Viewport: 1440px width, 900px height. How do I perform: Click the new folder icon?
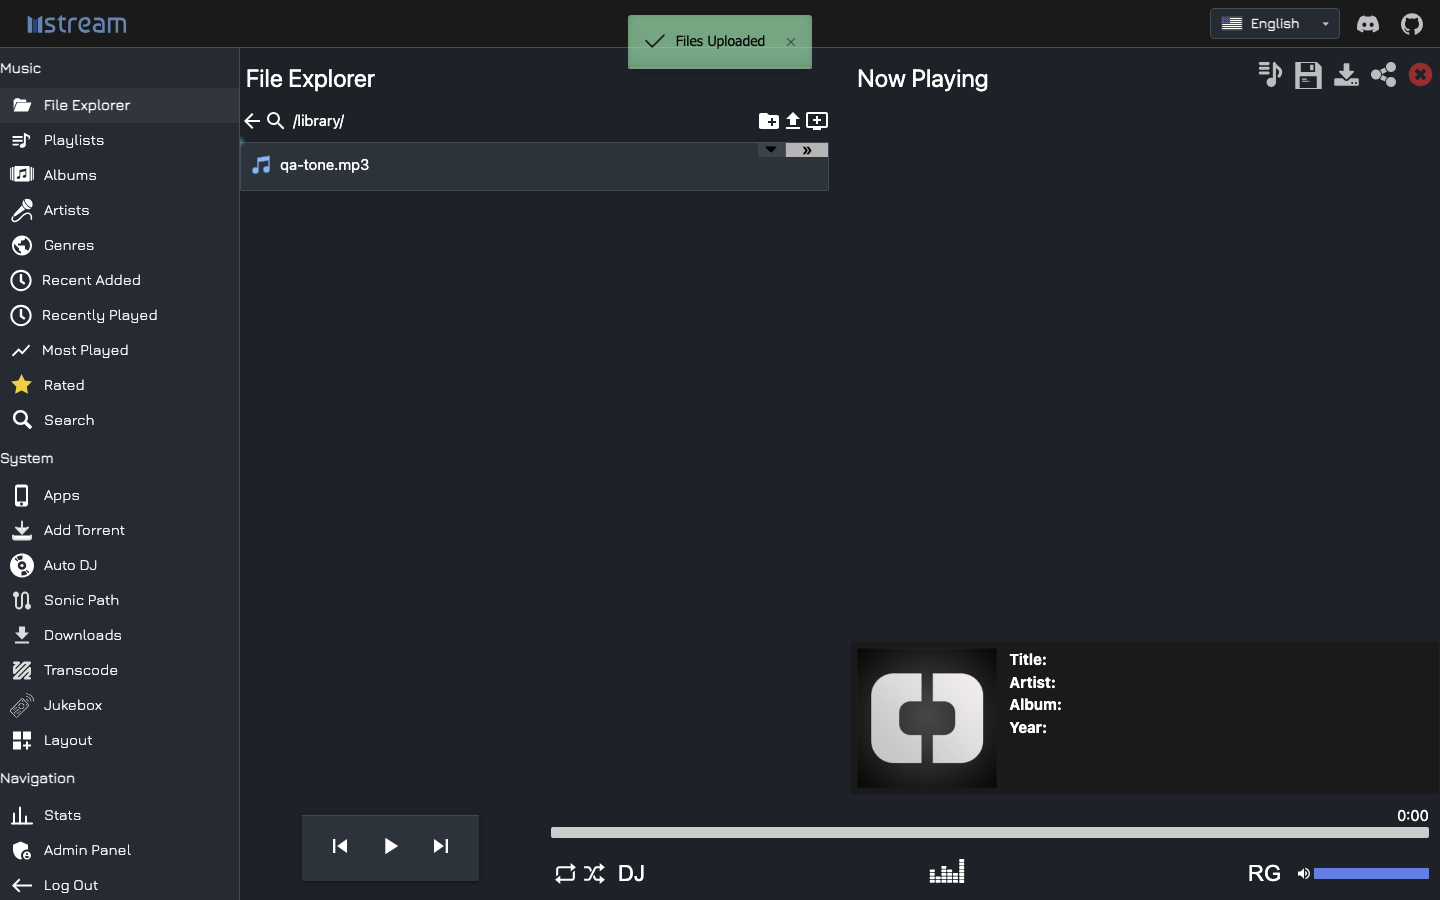tap(769, 121)
